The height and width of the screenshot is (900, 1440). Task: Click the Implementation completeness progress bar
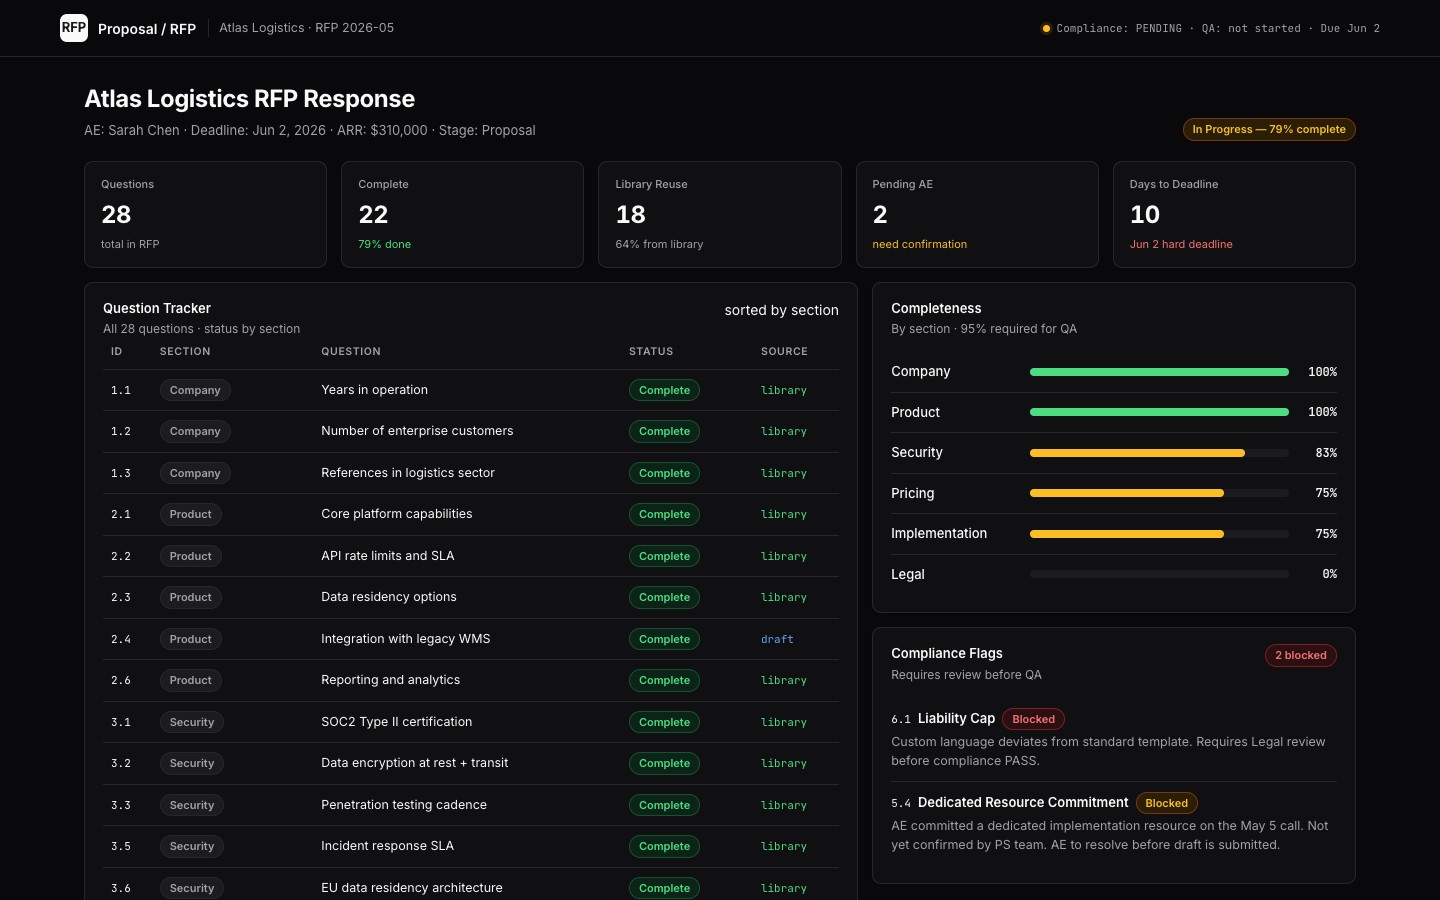1159,534
